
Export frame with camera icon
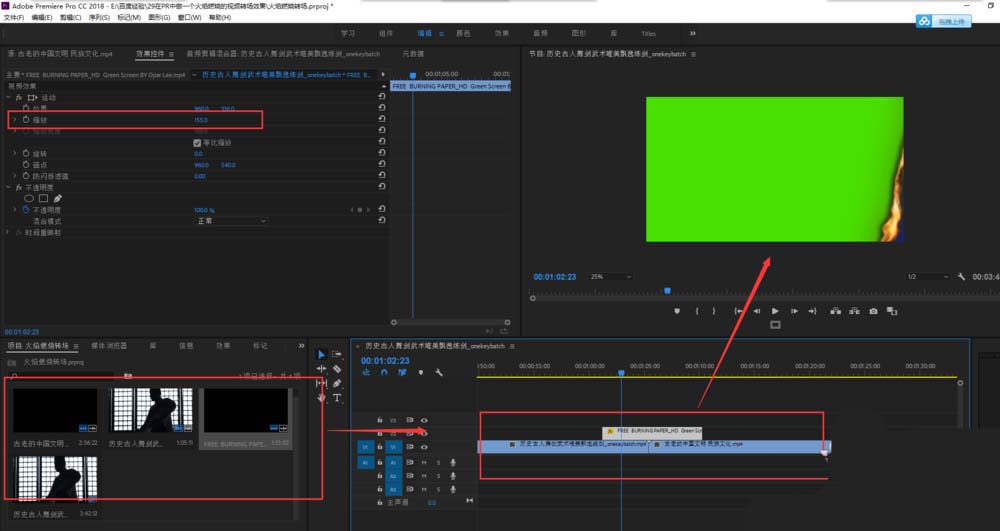click(873, 311)
